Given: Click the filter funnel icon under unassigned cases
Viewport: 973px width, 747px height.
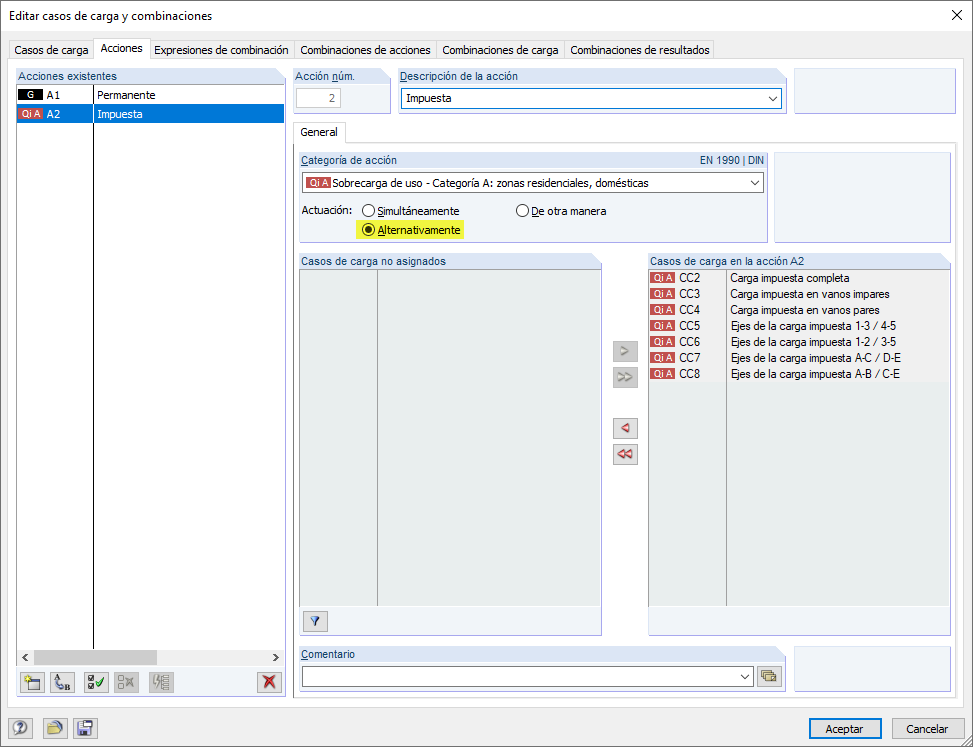Looking at the screenshot, I should (315, 621).
